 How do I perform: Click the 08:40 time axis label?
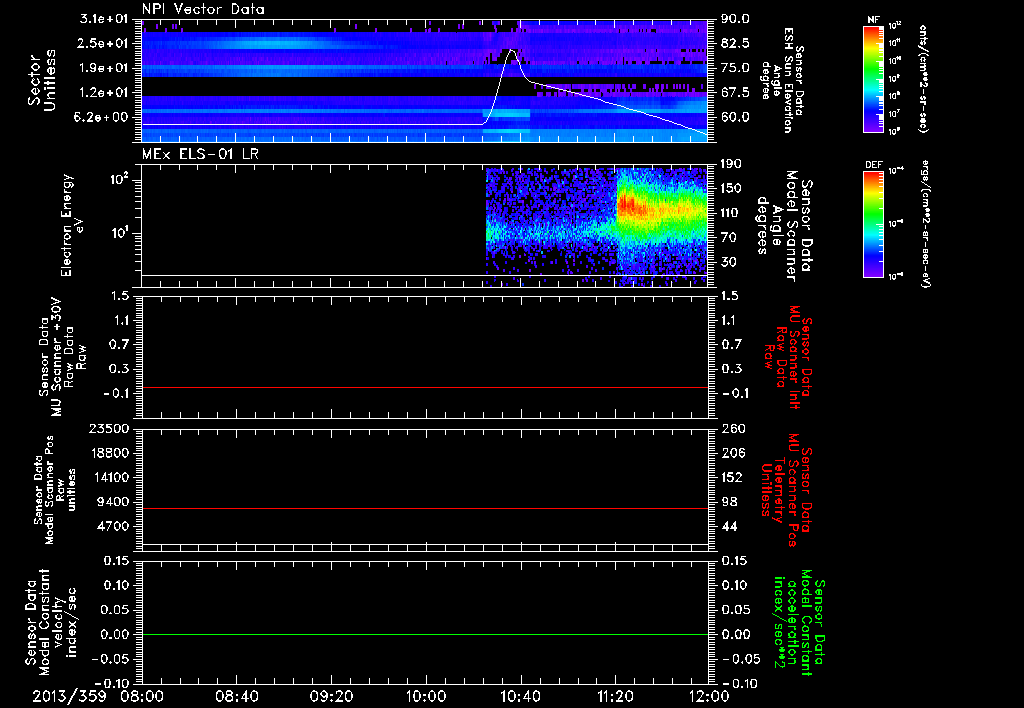coord(236,695)
